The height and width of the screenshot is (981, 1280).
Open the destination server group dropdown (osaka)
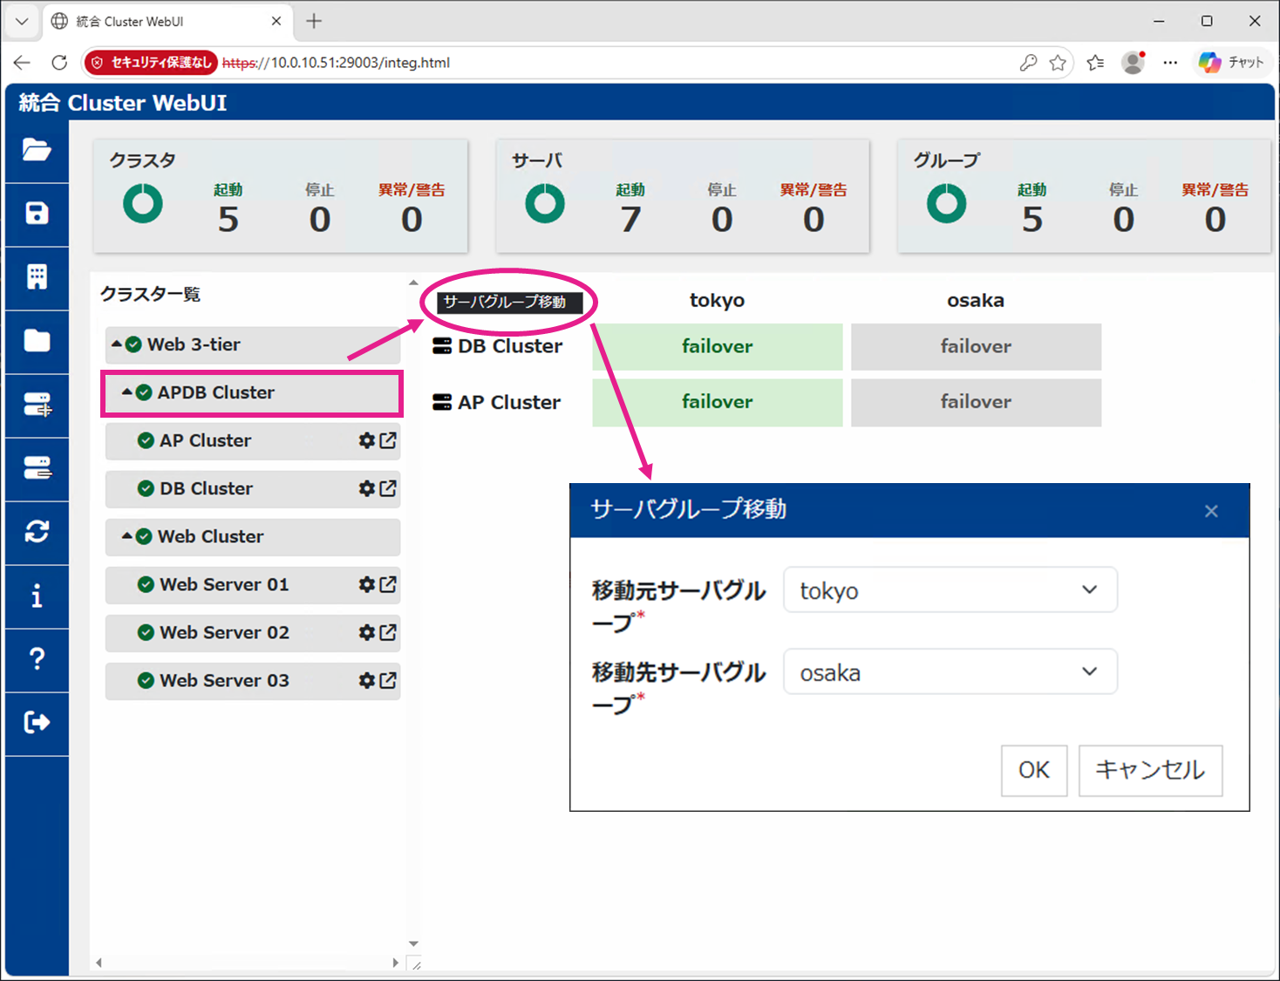(950, 672)
